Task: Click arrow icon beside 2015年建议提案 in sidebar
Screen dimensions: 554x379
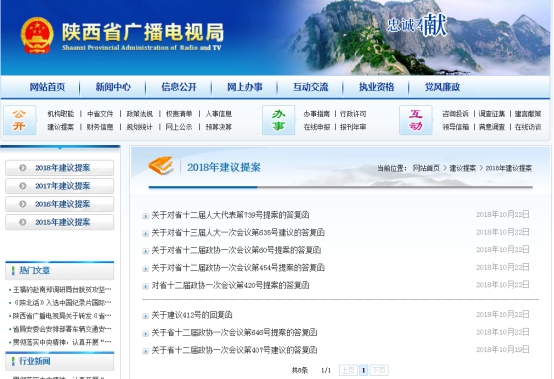Action: [23, 222]
